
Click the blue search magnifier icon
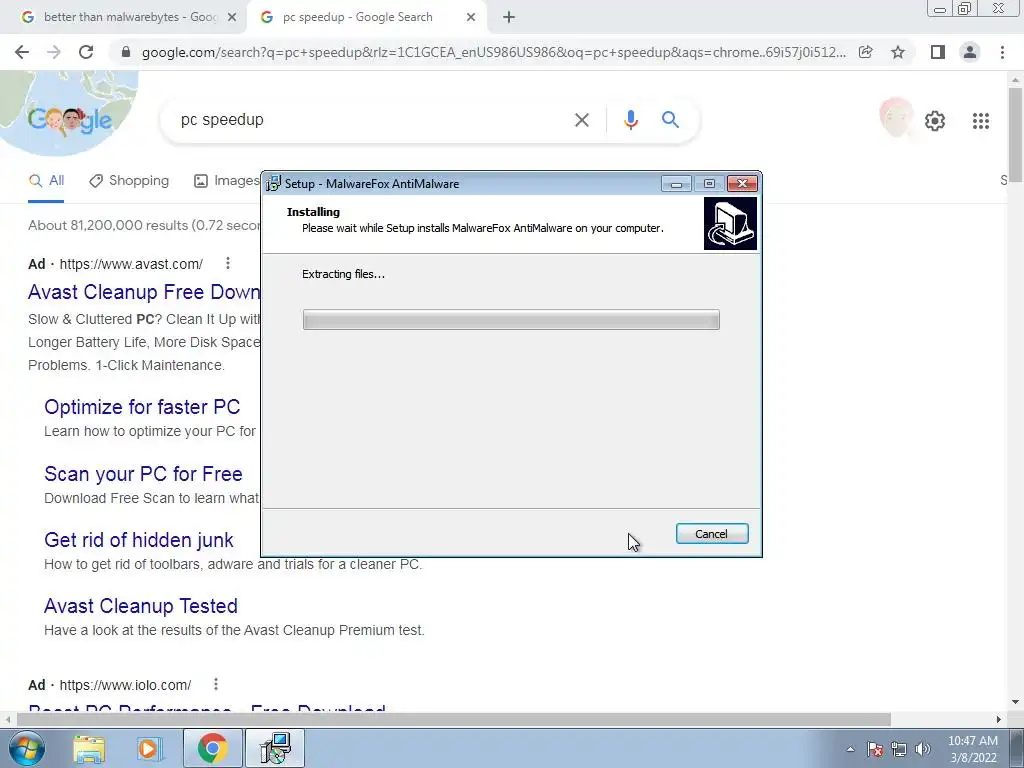point(670,120)
